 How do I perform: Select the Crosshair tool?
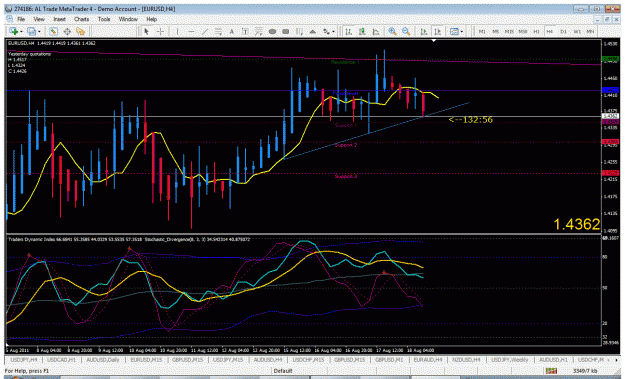coord(160,31)
